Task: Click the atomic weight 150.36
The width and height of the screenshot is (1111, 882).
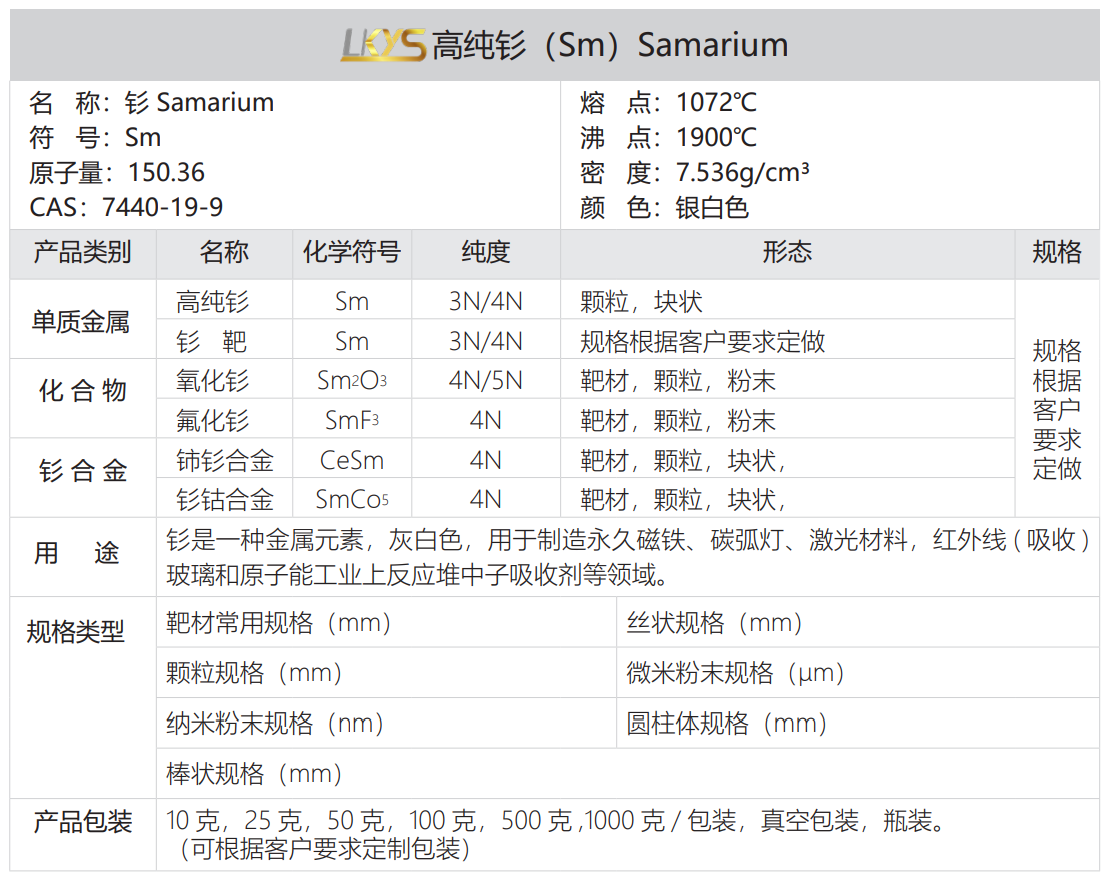Action: click(x=166, y=172)
